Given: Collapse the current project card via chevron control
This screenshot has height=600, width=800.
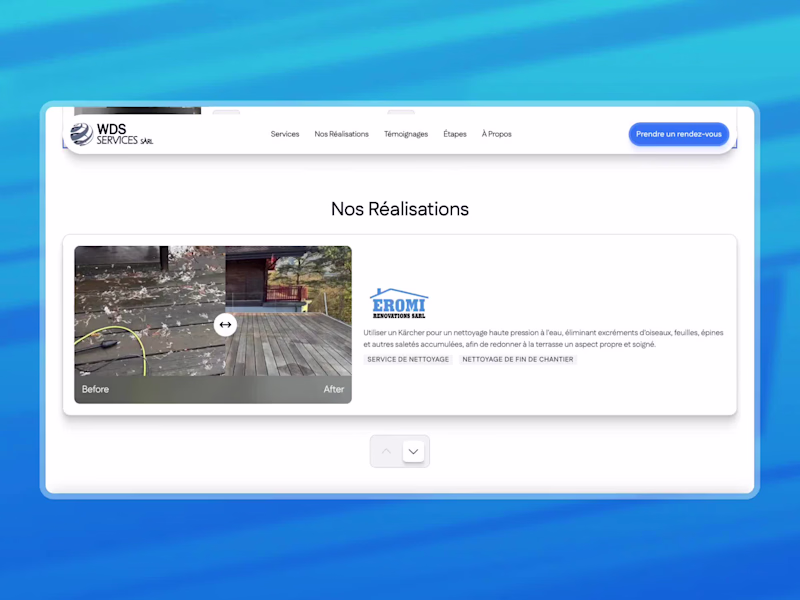Looking at the screenshot, I should 386,451.
